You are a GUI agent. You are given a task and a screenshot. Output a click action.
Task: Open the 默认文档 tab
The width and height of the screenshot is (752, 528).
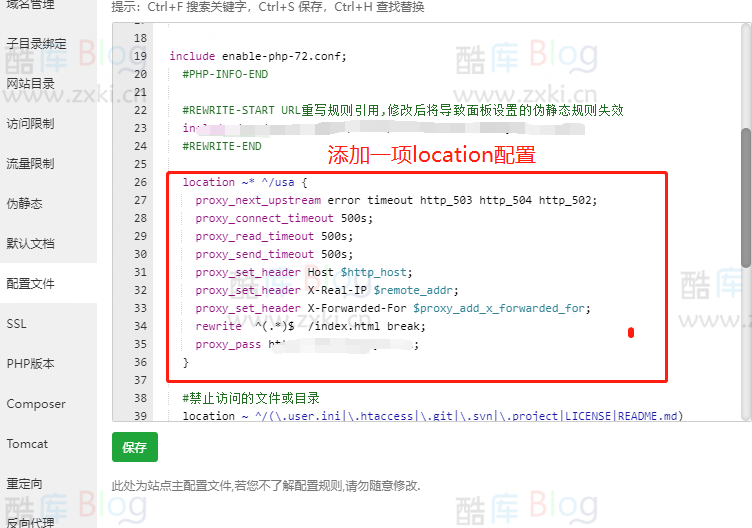coord(30,243)
